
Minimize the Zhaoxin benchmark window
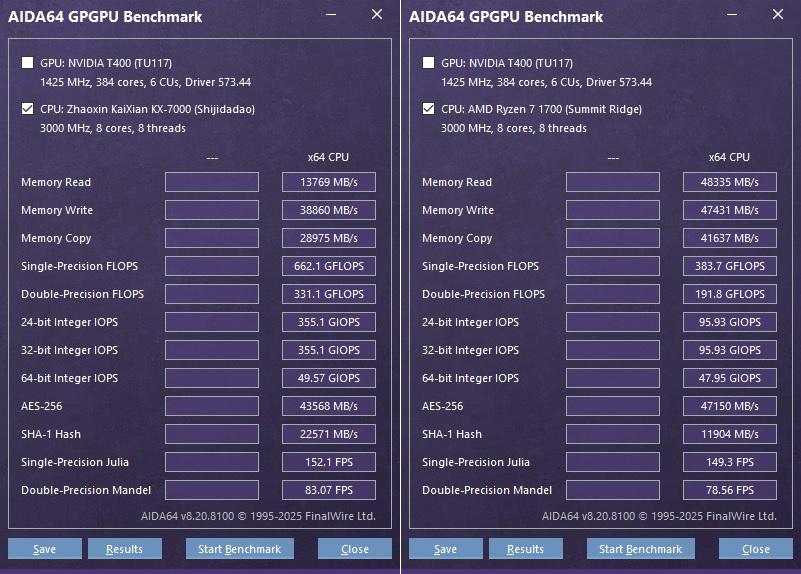(331, 15)
